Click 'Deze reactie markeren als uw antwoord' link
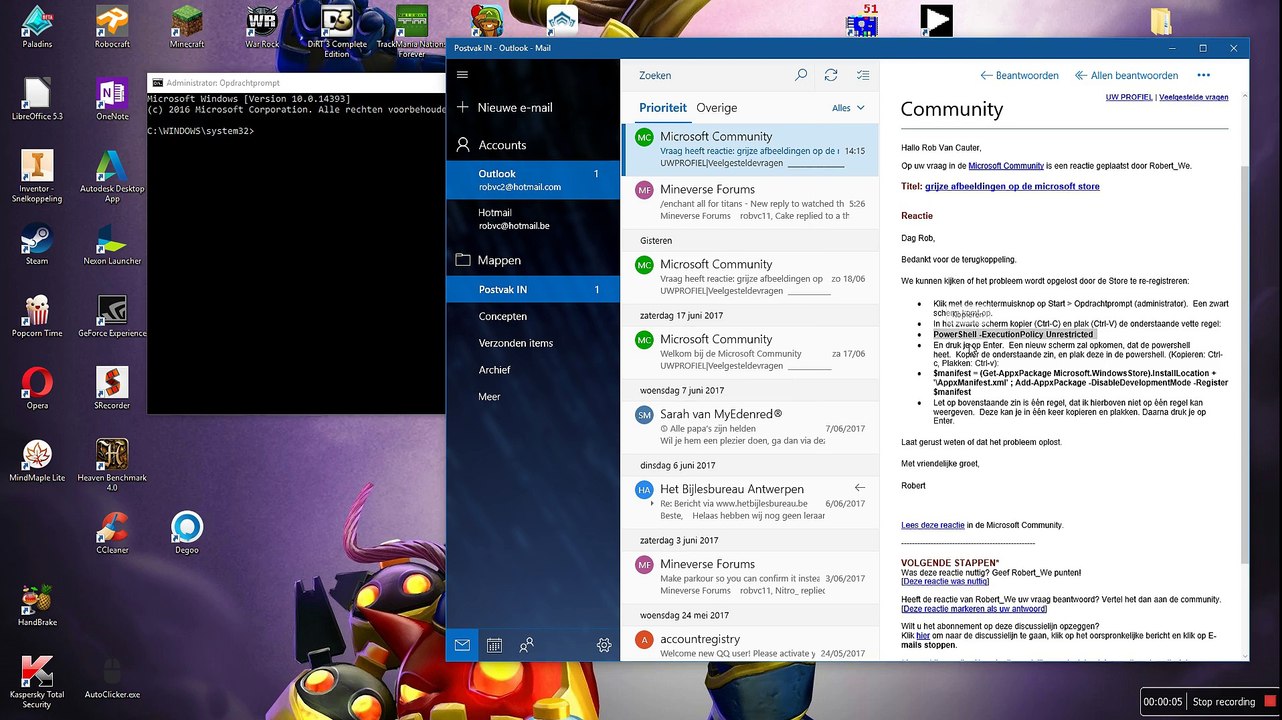Image resolution: width=1282 pixels, height=720 pixels. [x=974, y=609]
